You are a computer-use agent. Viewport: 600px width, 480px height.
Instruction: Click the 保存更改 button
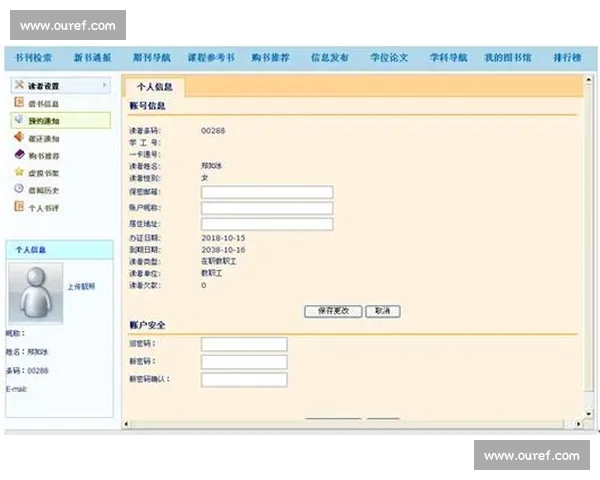click(x=333, y=311)
